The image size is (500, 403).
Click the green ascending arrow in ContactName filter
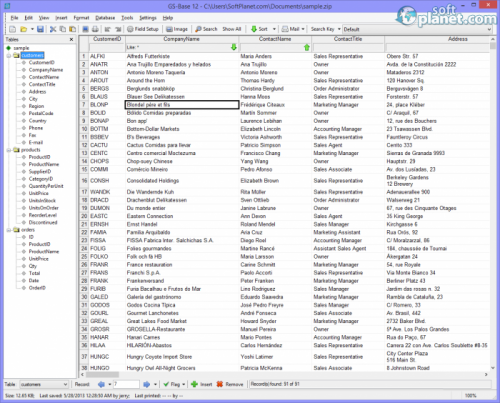(307, 47)
